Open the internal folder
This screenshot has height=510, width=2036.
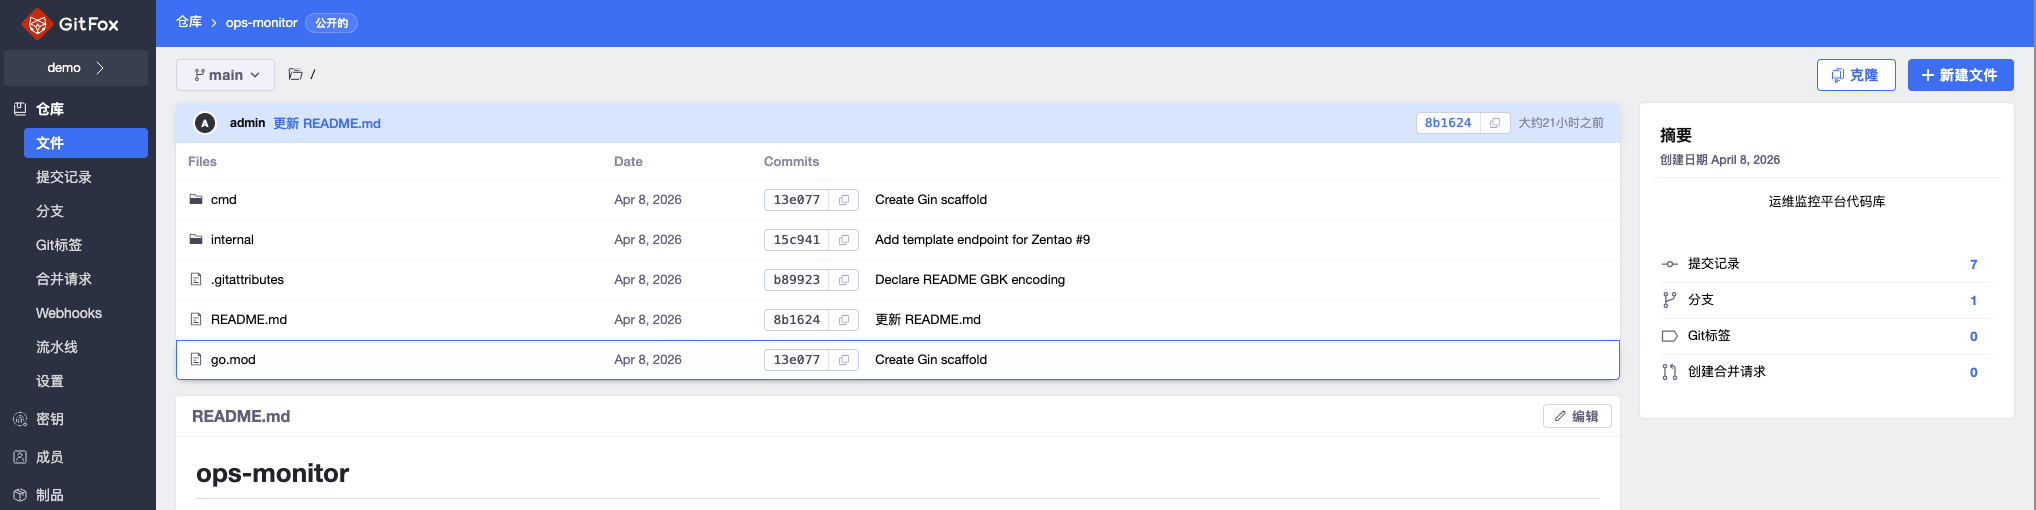coord(232,240)
